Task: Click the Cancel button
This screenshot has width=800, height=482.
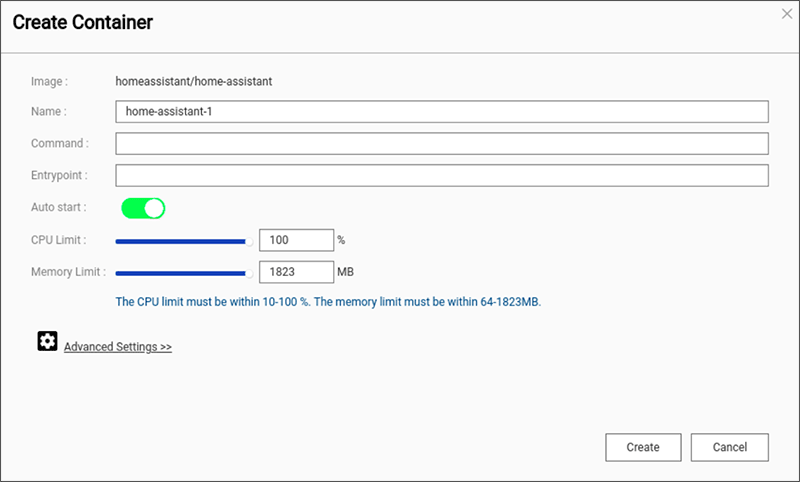Action: pyautogui.click(x=730, y=447)
